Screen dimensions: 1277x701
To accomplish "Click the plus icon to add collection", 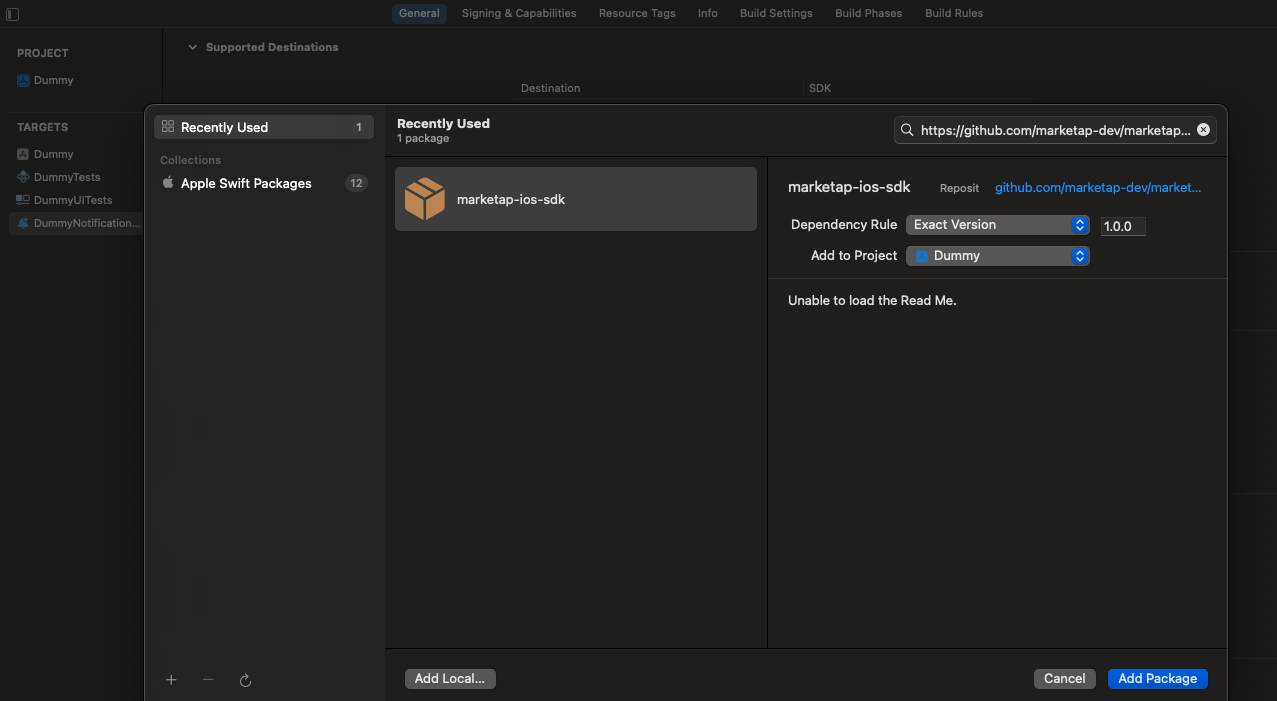I will (171, 680).
